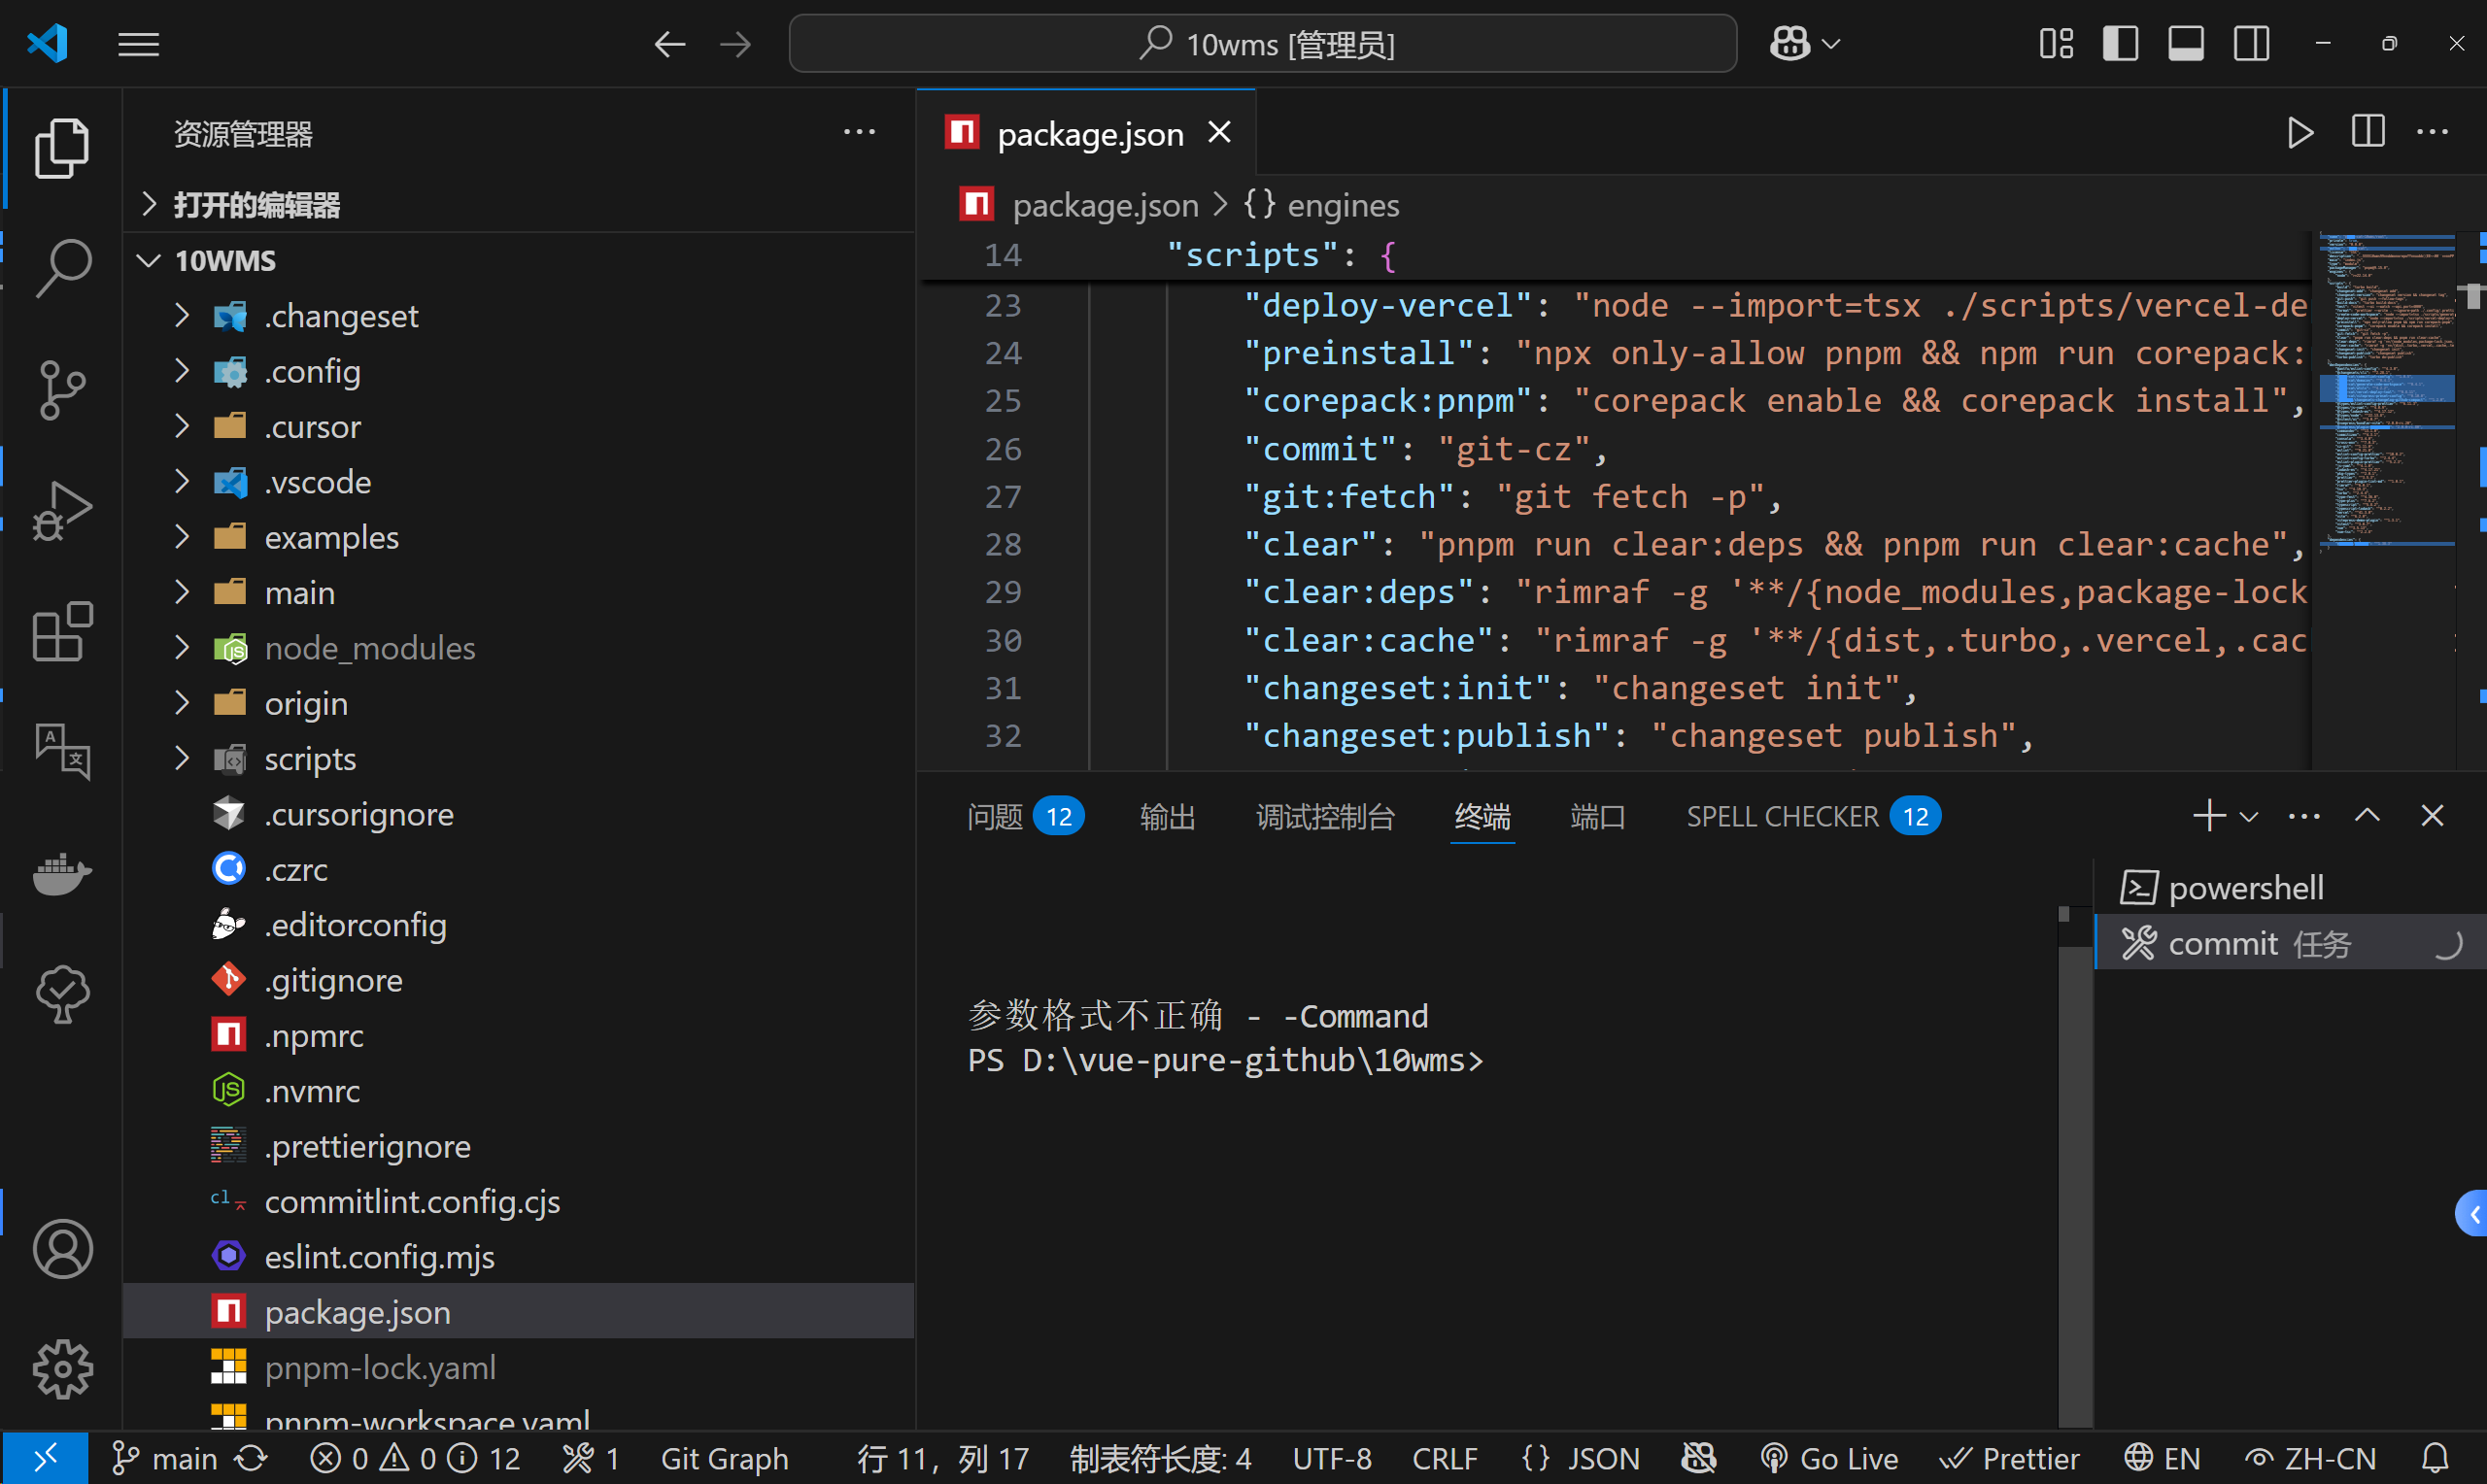Maximize the panel with the up chevron
Screen dimensions: 2487x1484
tap(2367, 816)
